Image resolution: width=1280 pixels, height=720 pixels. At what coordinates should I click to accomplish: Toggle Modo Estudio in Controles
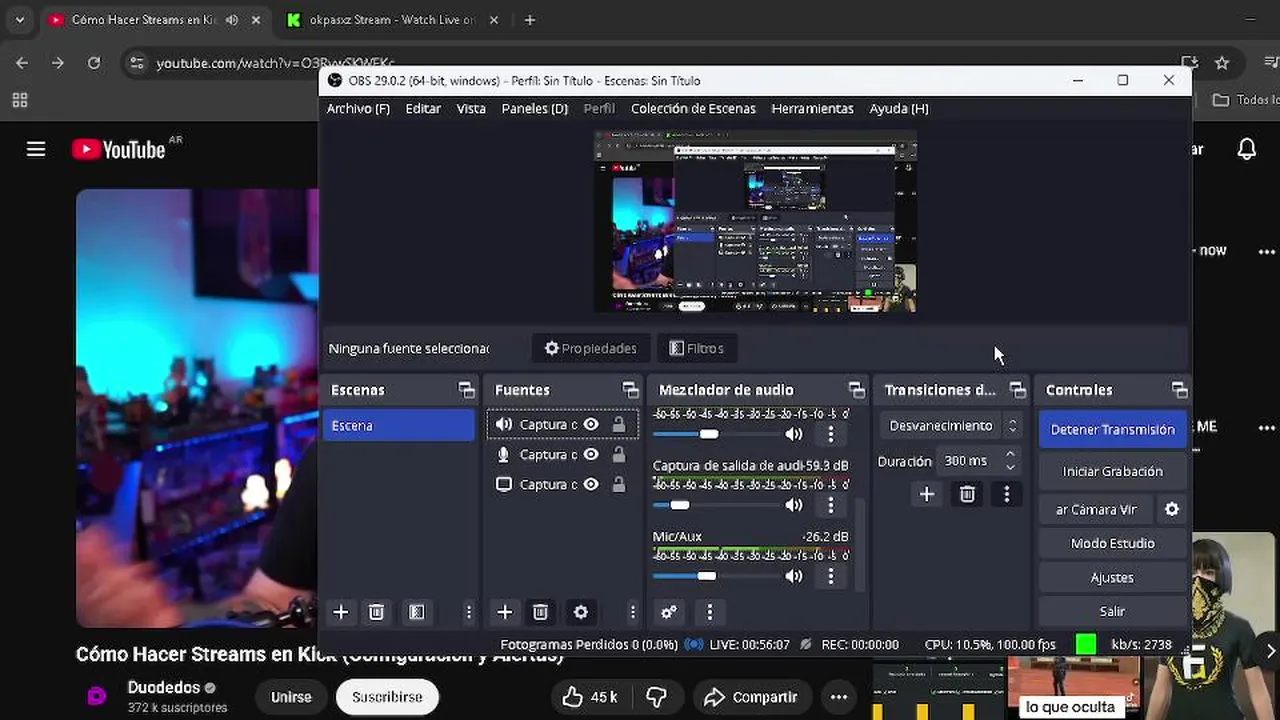click(x=1112, y=543)
